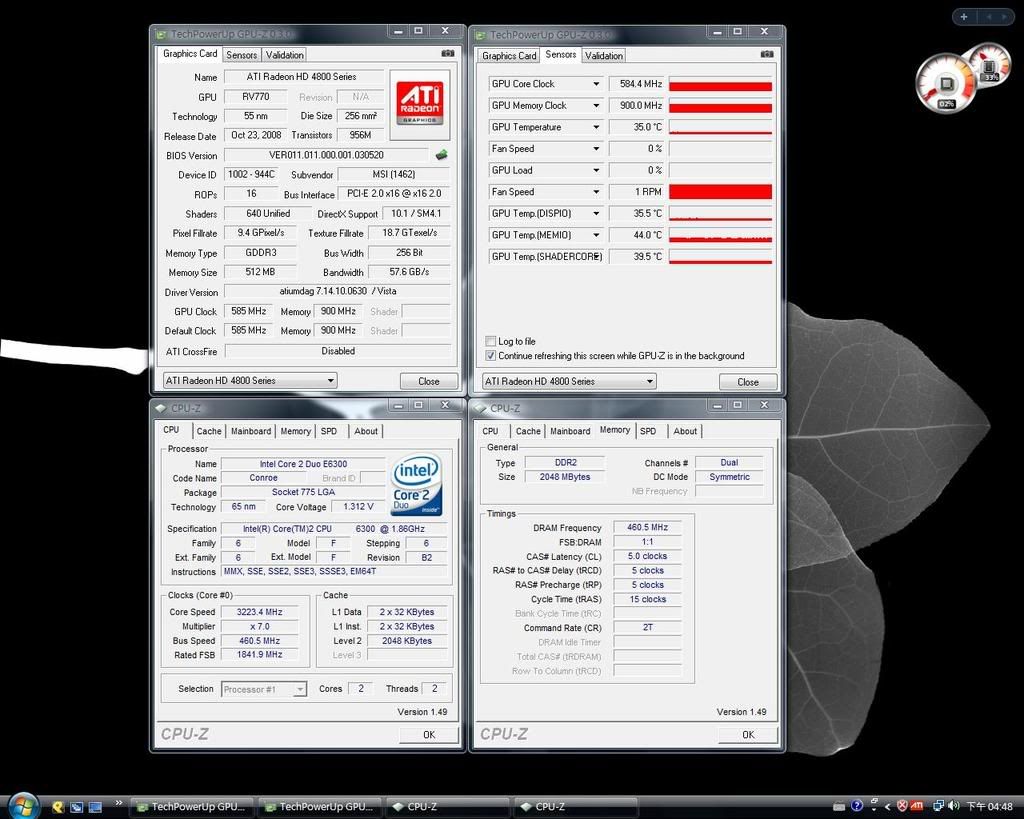Open Mainboard tab in the CPU-Z CPU window

(251, 431)
